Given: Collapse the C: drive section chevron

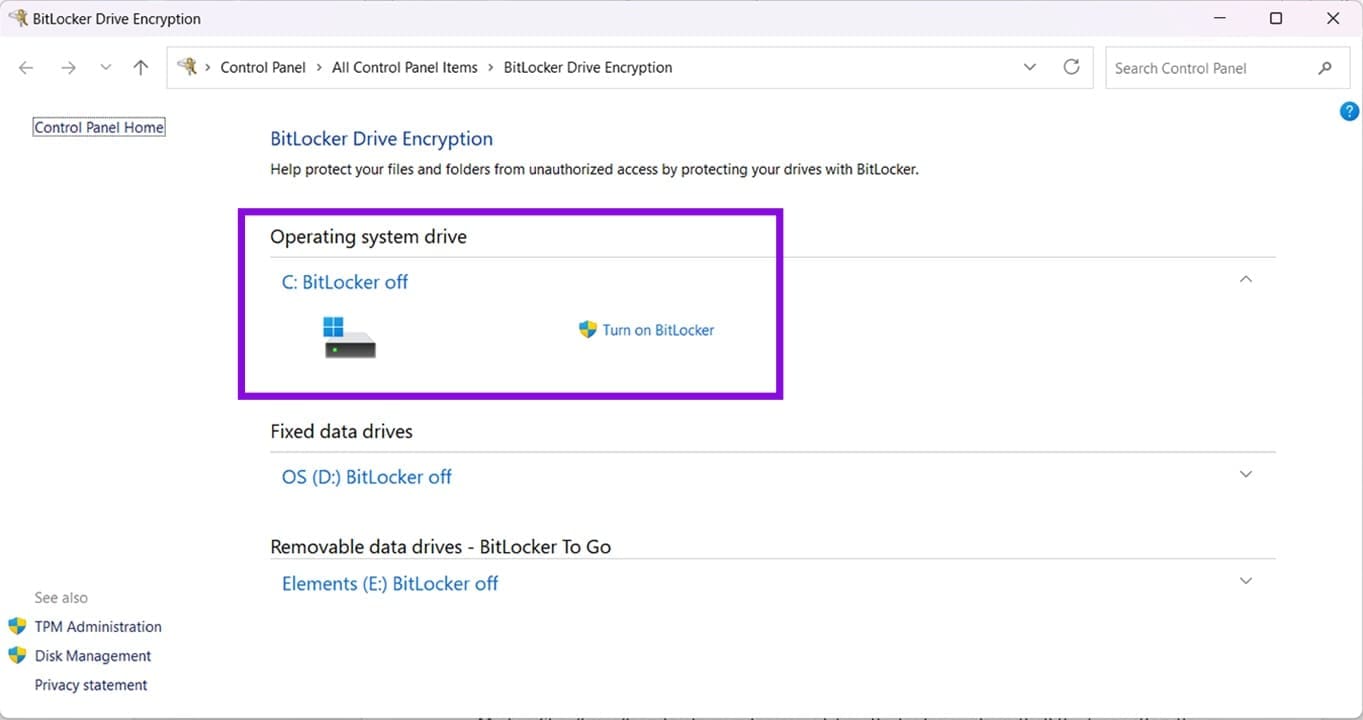Looking at the screenshot, I should pos(1246,280).
